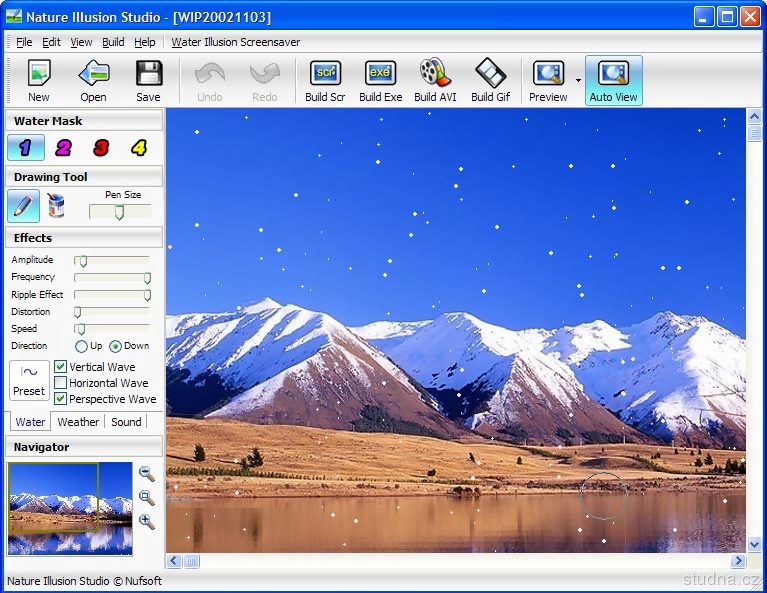Viewport: 767px width, 593px height.
Task: Open the Preset wave selector
Action: pyautogui.click(x=29, y=381)
